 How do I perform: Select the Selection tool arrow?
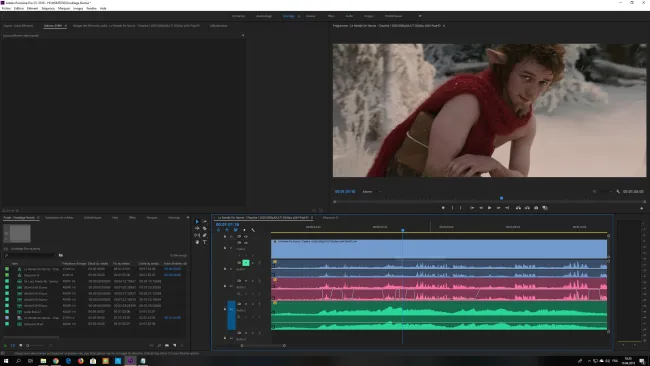[197, 222]
